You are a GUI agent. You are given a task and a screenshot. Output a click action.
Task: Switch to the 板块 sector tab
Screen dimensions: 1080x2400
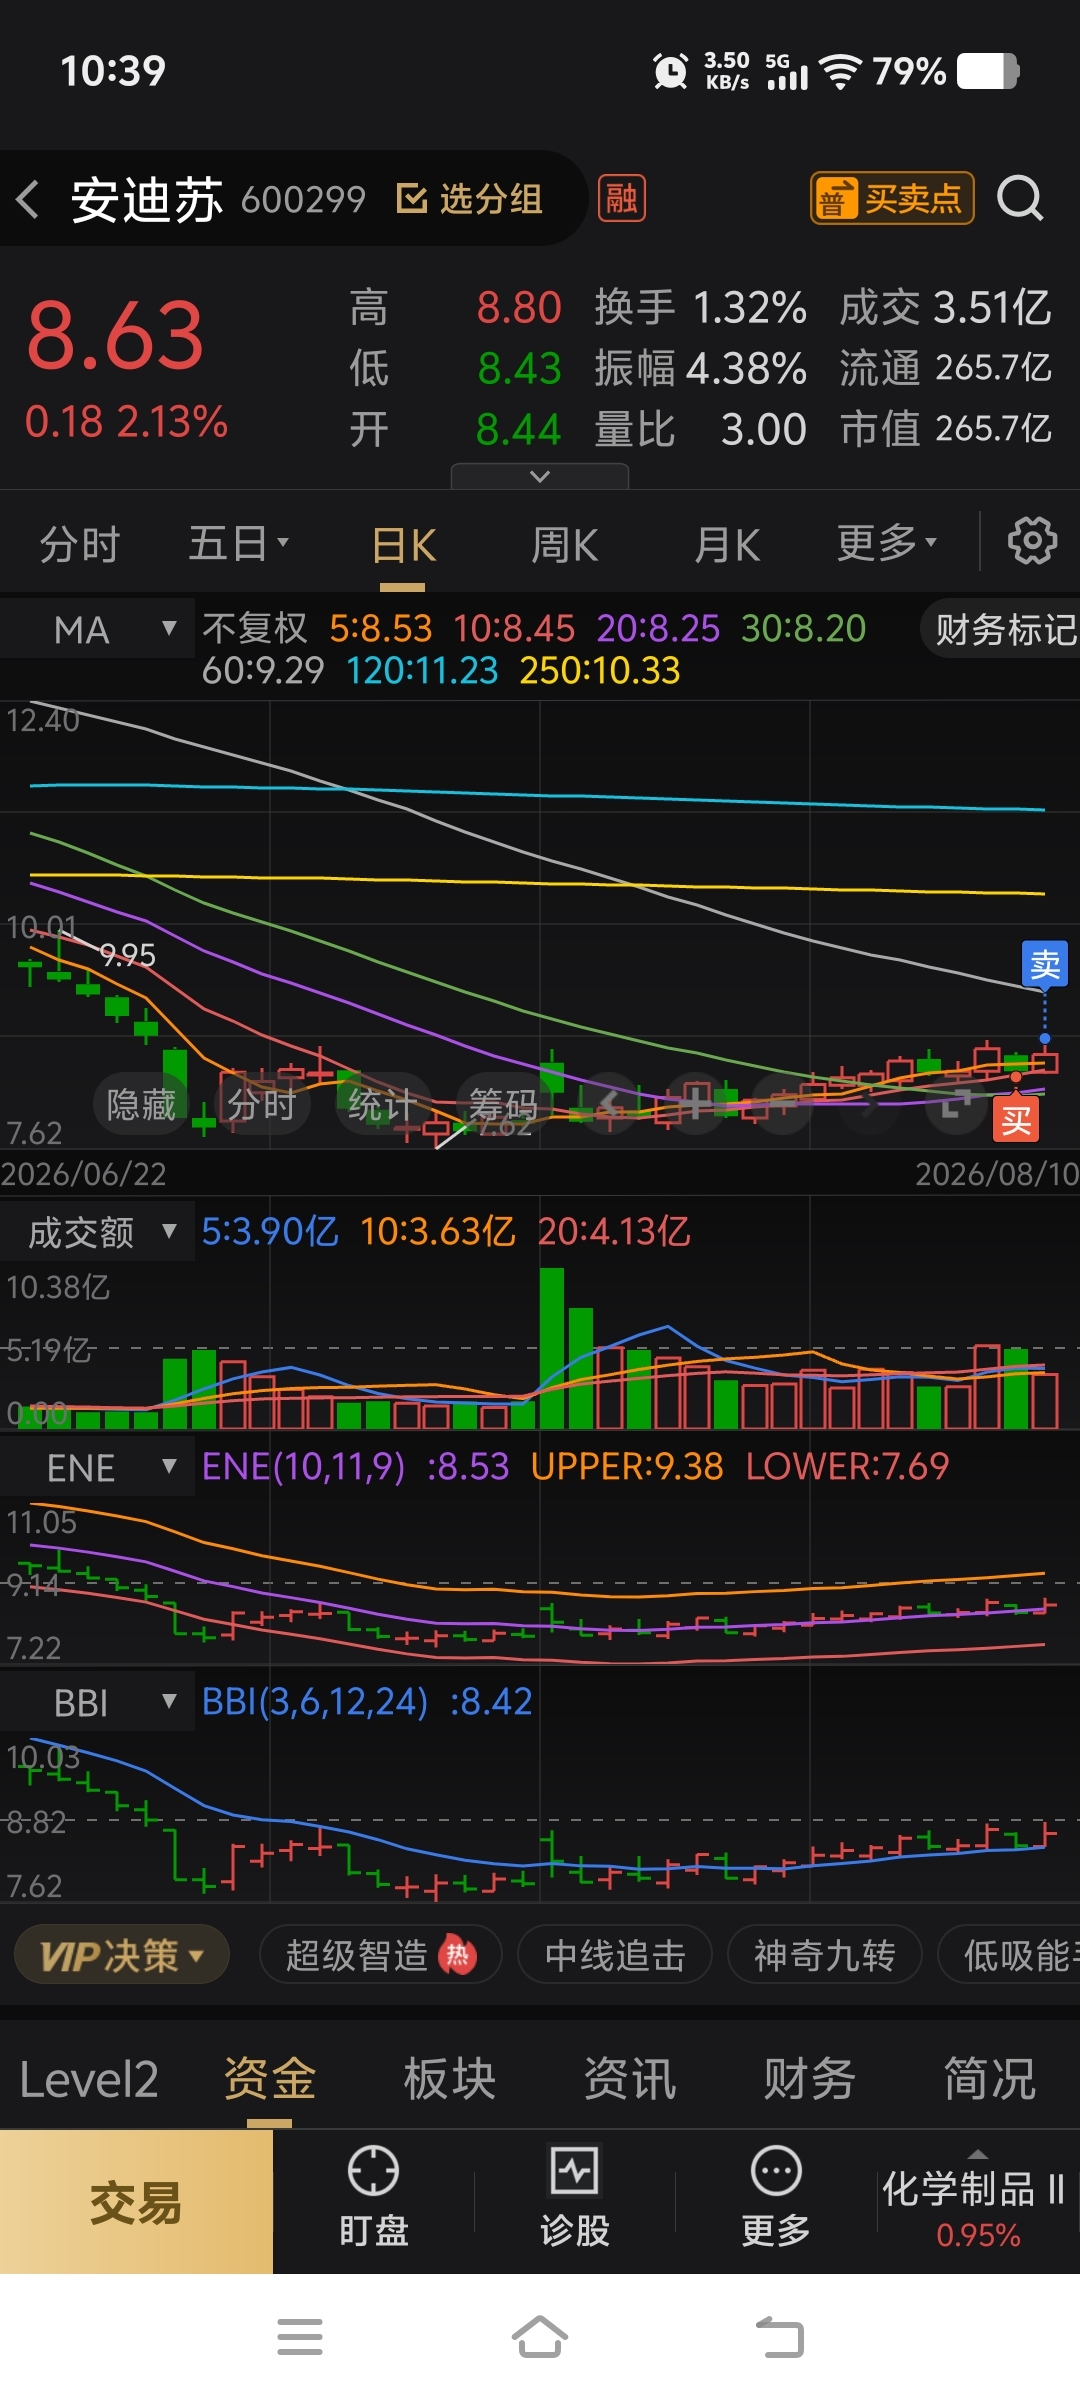449,2080
